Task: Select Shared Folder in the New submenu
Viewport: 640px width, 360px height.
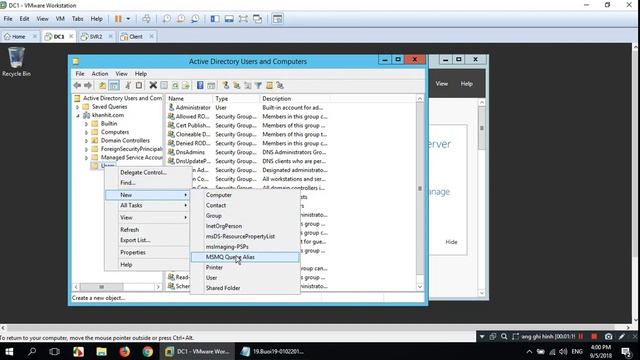Action: click(245, 288)
